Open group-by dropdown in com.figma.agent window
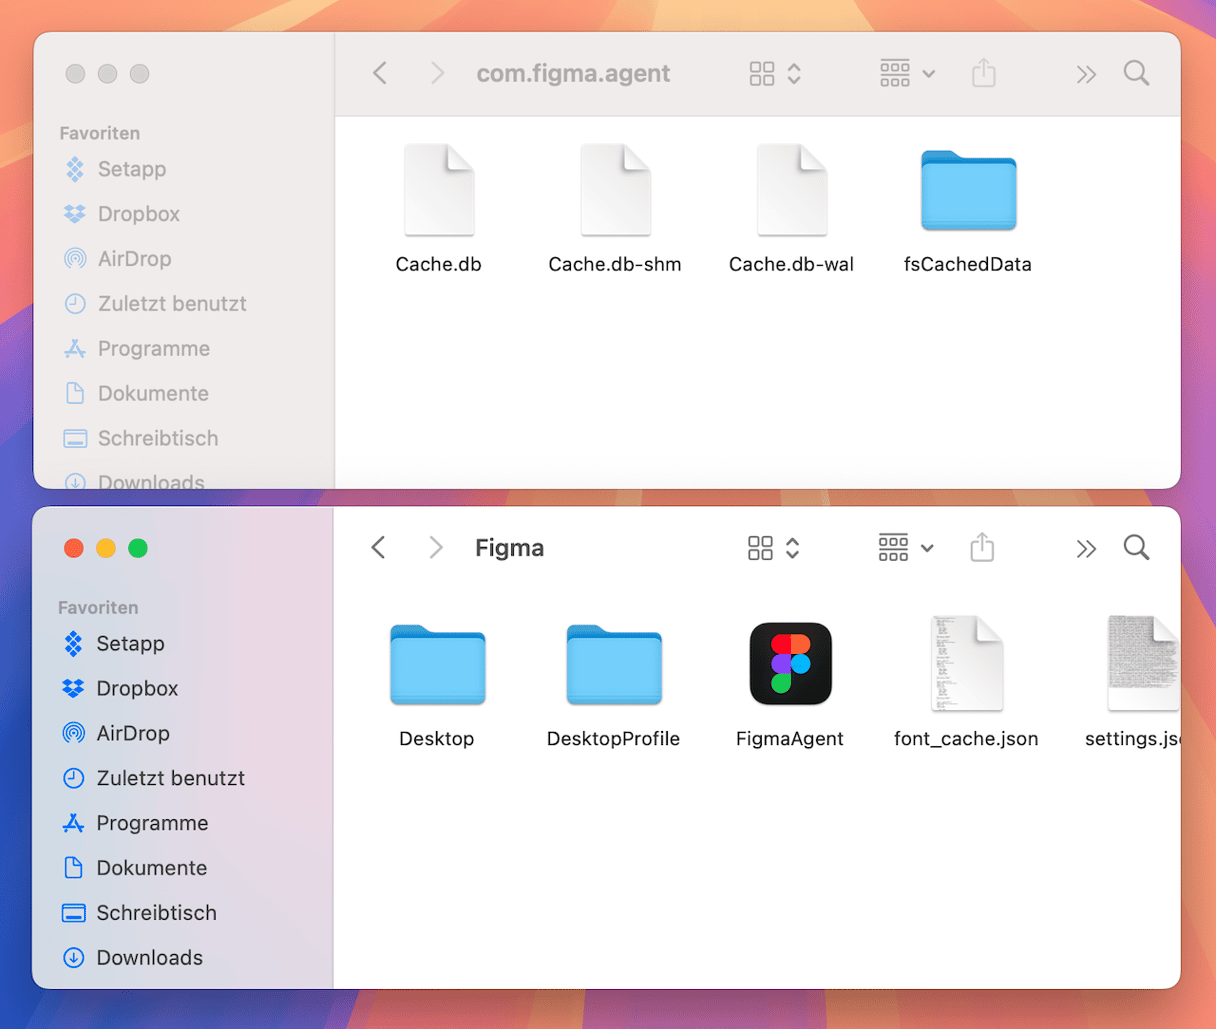 (907, 73)
